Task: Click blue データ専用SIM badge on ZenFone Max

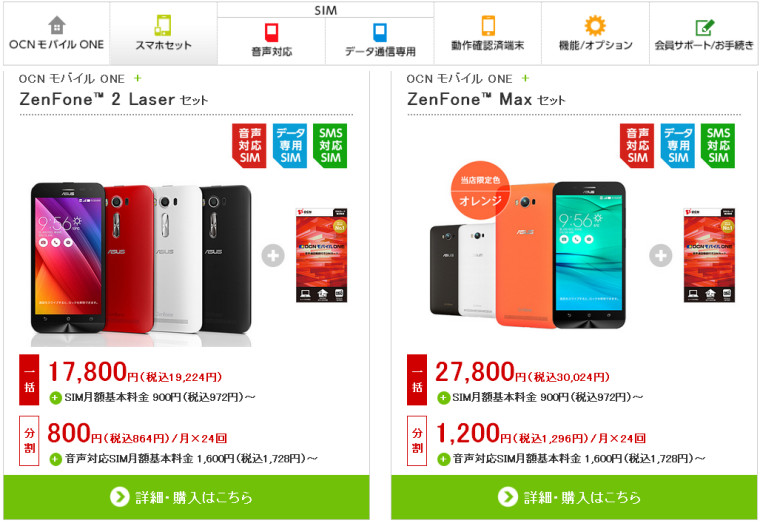Action: [678, 145]
